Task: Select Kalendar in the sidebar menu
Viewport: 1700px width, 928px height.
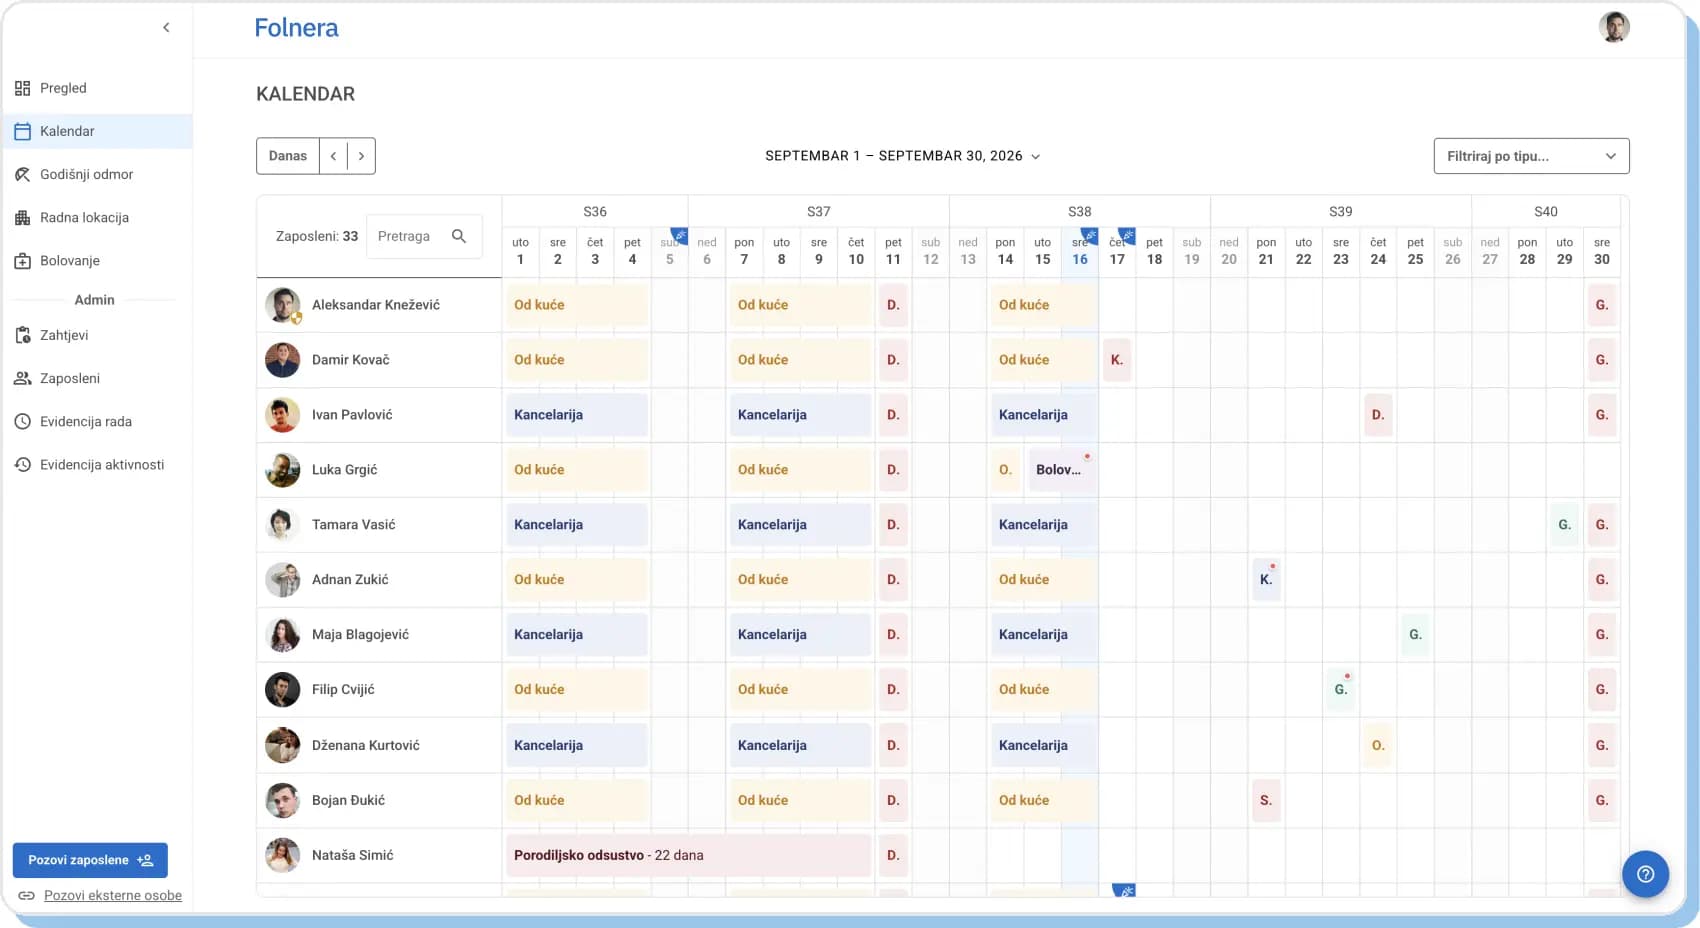Action: pyautogui.click(x=97, y=131)
